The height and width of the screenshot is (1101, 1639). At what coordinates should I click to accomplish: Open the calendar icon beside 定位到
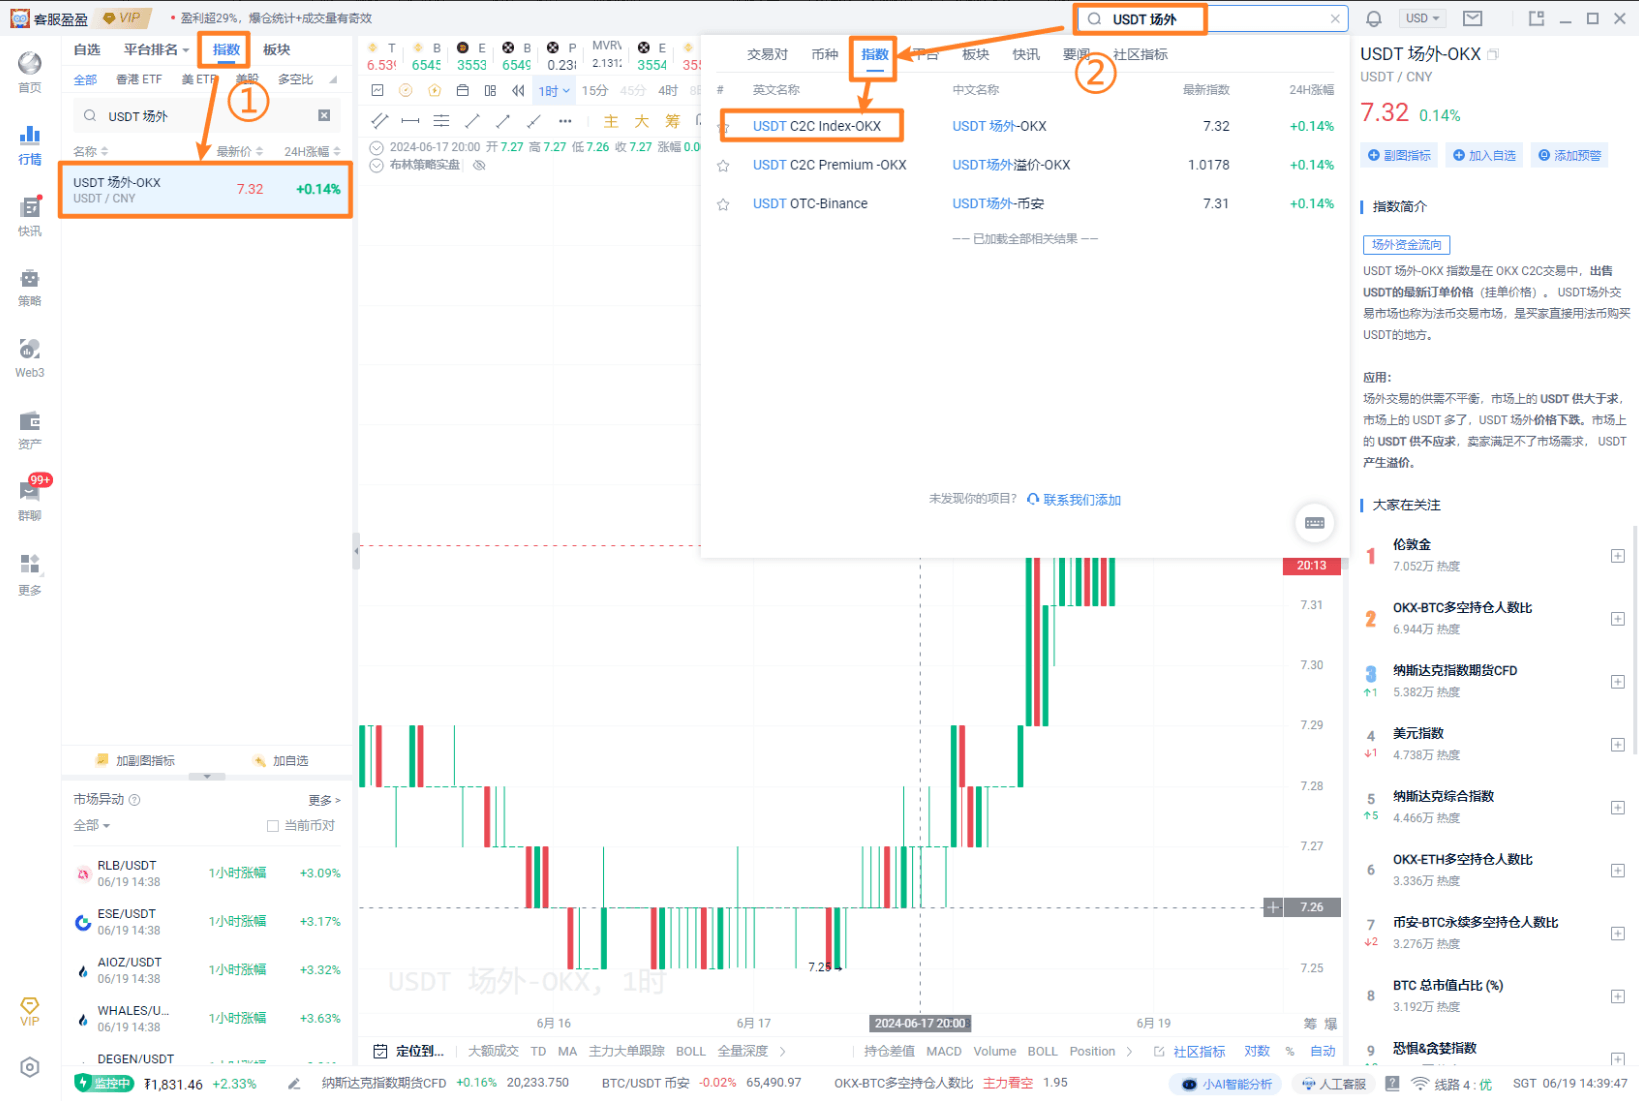(380, 1051)
